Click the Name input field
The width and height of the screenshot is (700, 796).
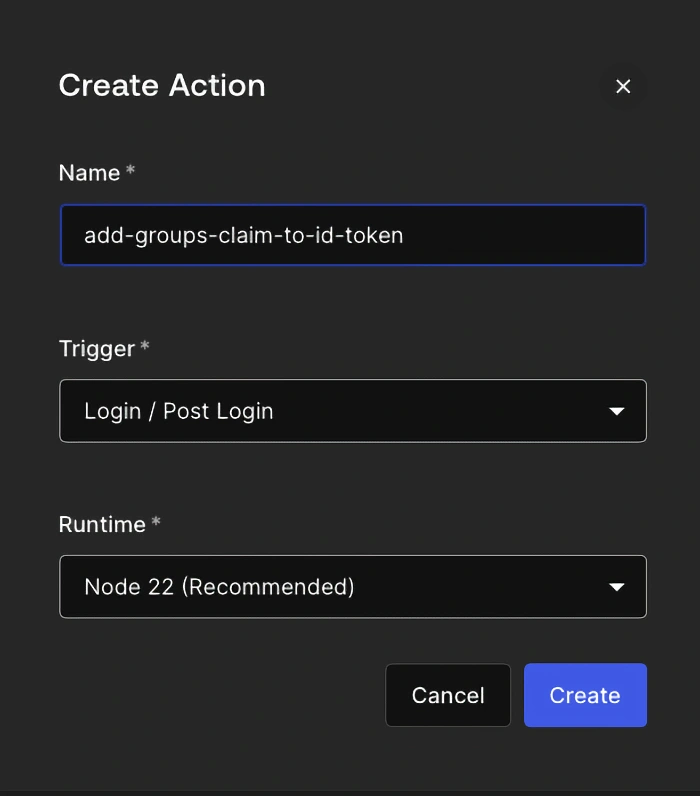click(x=353, y=235)
